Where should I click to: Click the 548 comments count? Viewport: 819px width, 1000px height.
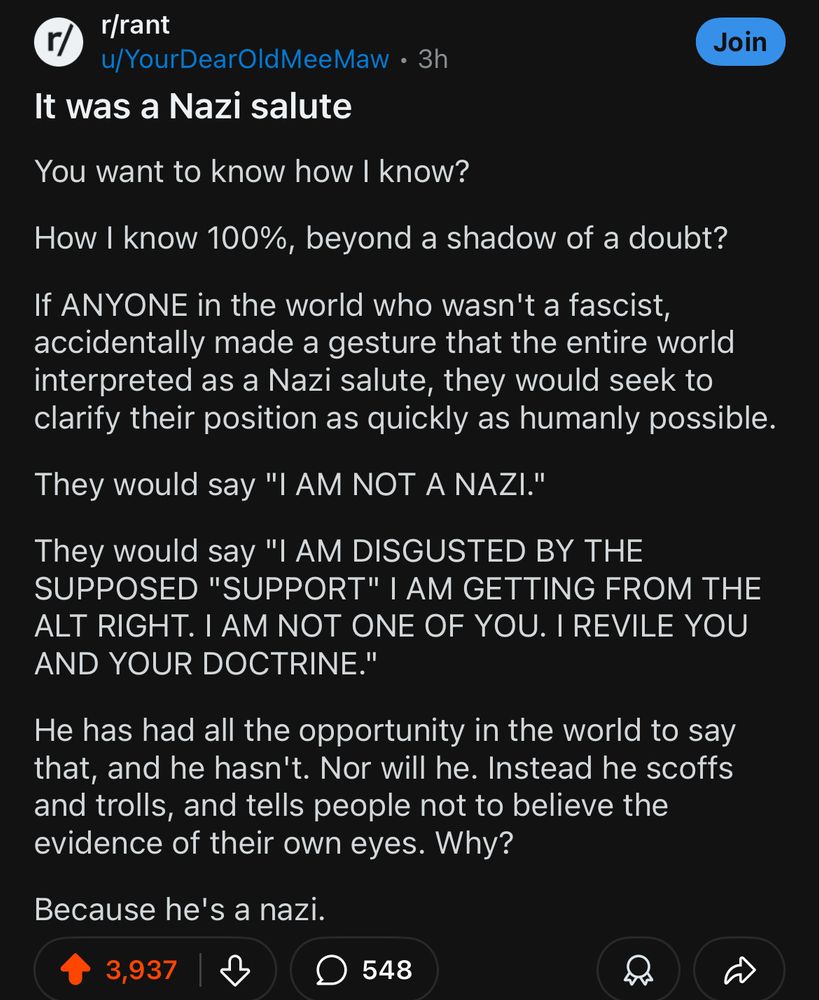(x=387, y=970)
